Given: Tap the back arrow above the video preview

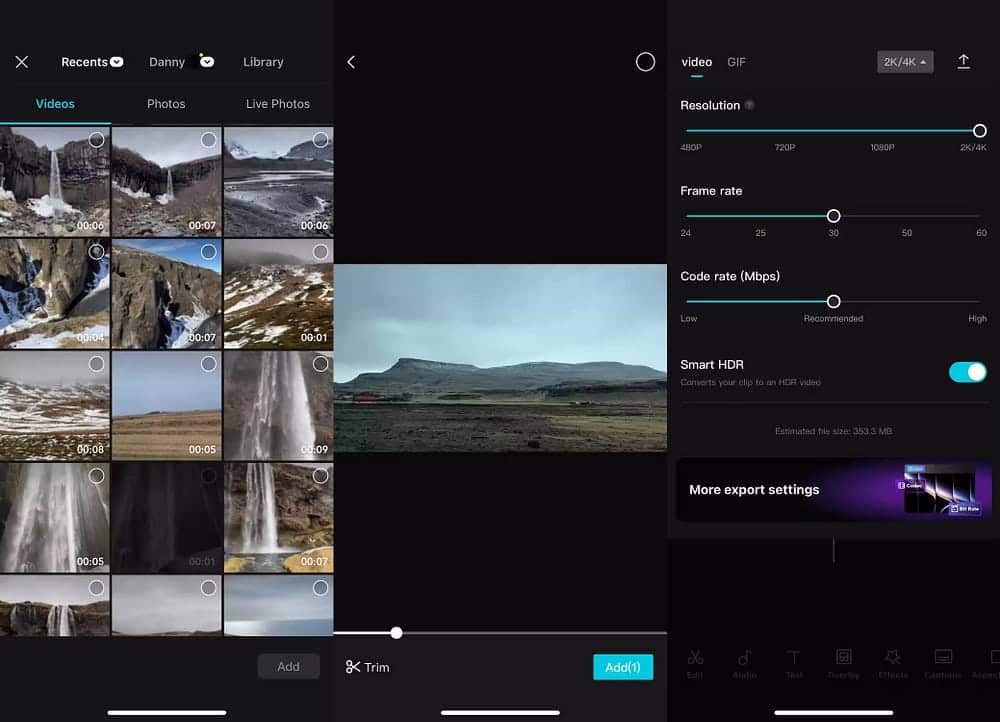Looking at the screenshot, I should point(350,61).
